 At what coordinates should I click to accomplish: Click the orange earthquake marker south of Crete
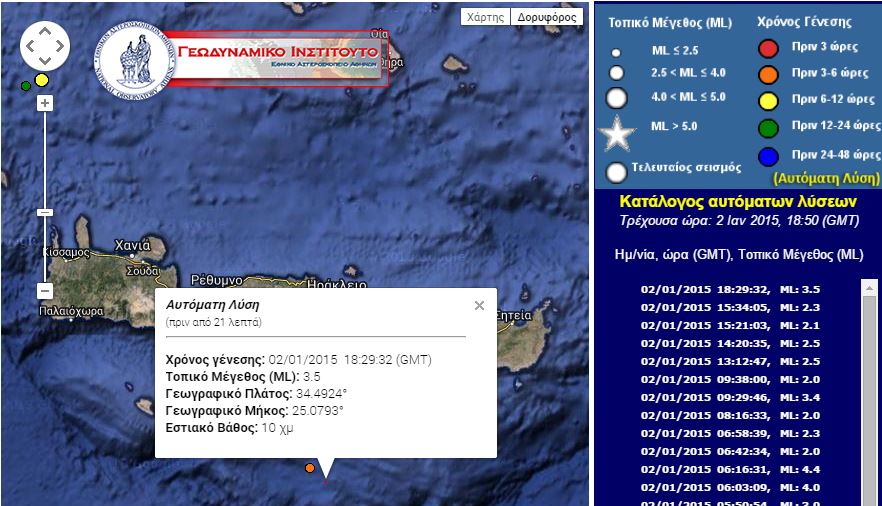(310, 468)
